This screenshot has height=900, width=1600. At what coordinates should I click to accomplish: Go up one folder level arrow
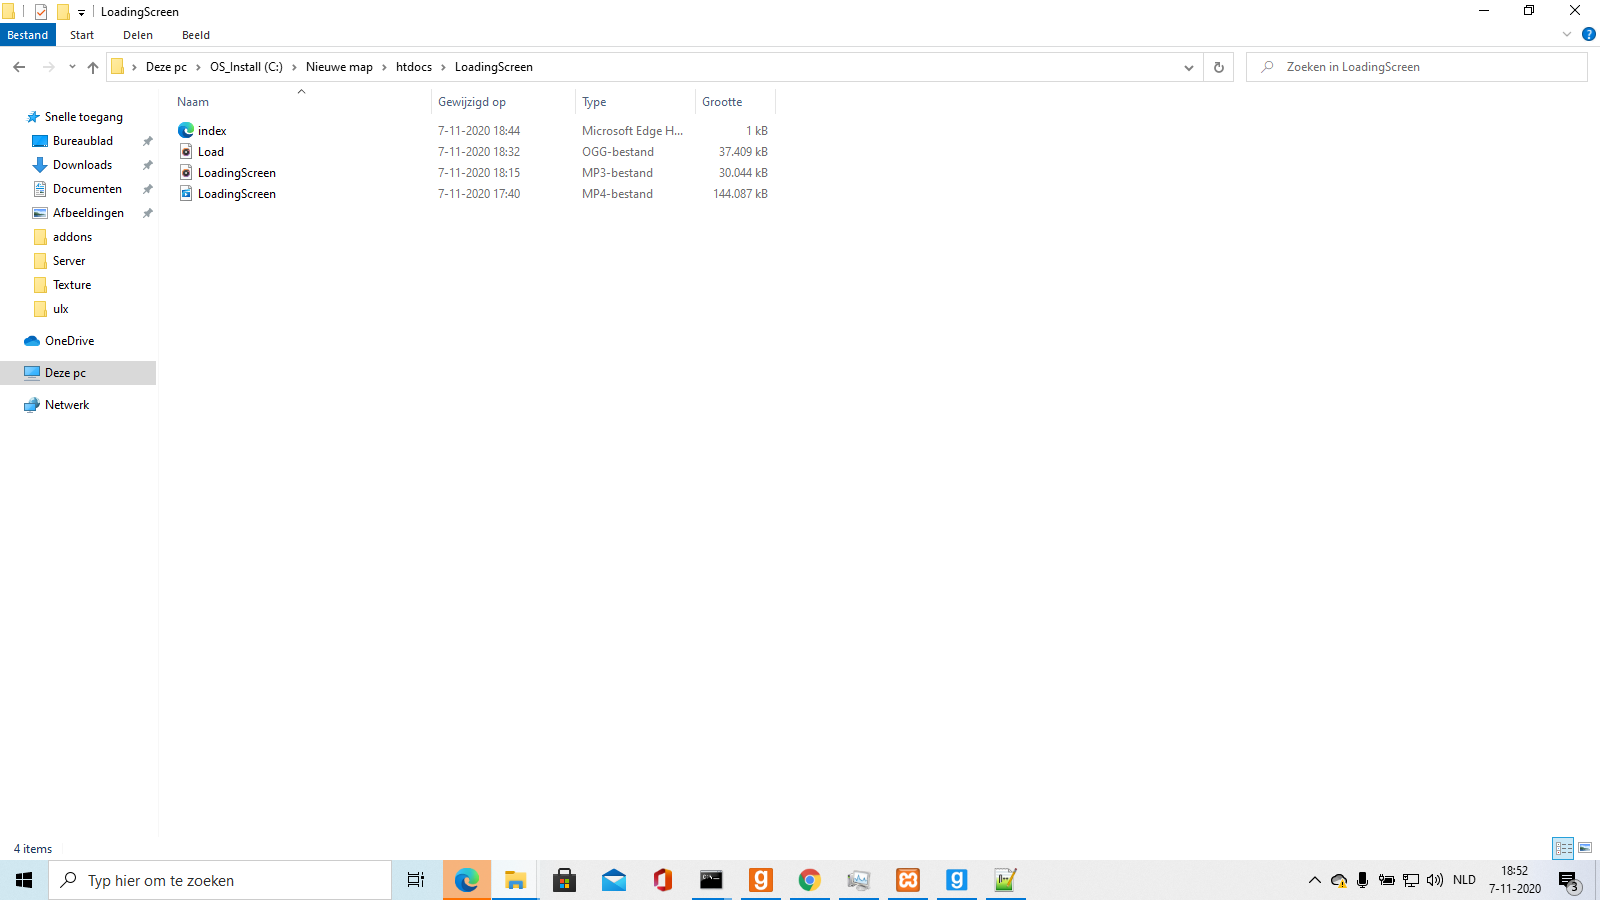click(93, 67)
